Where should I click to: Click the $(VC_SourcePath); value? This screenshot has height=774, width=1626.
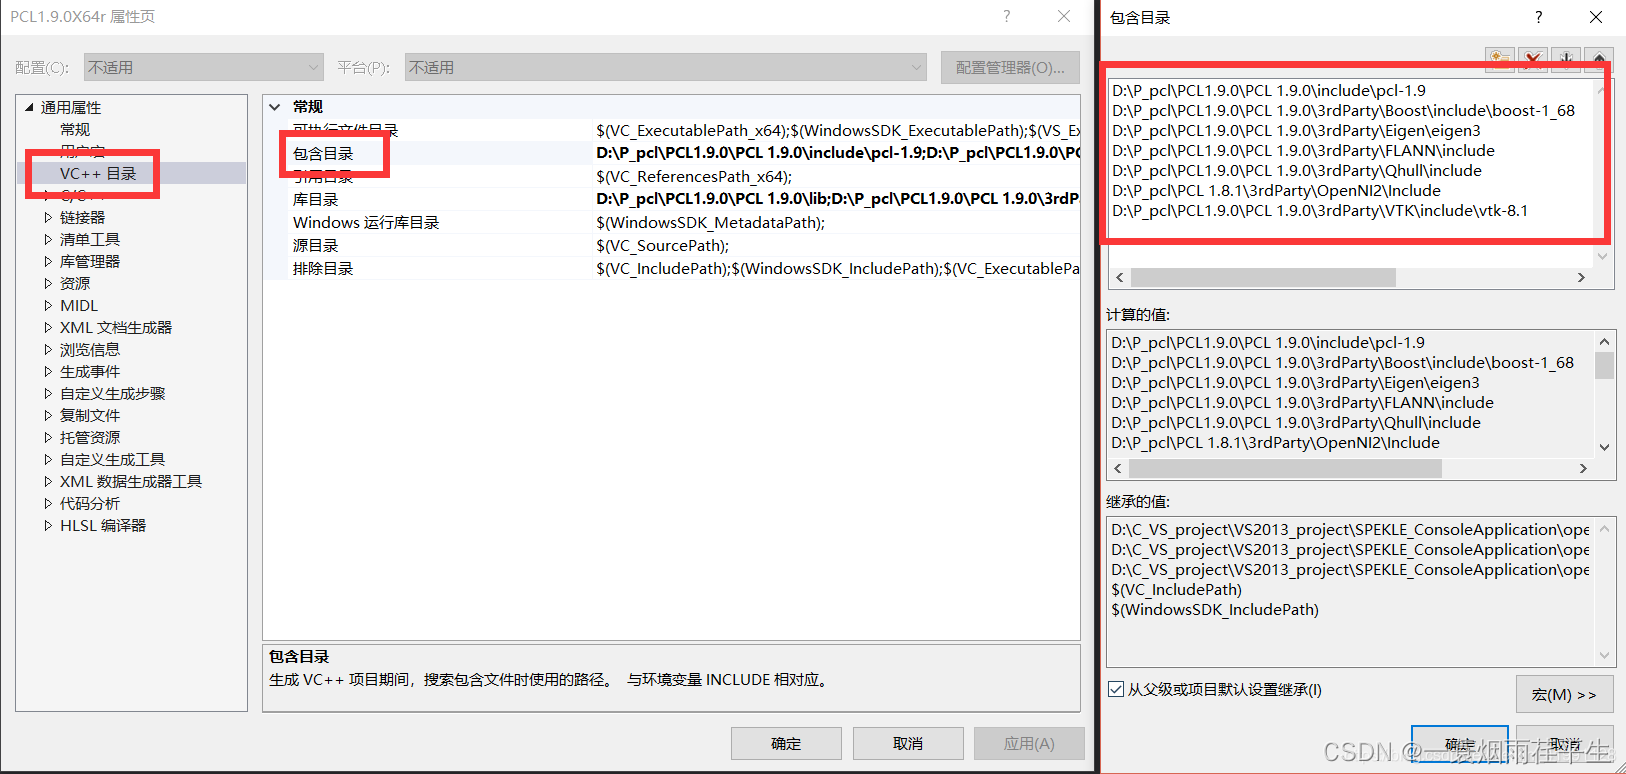pyautogui.click(x=662, y=245)
